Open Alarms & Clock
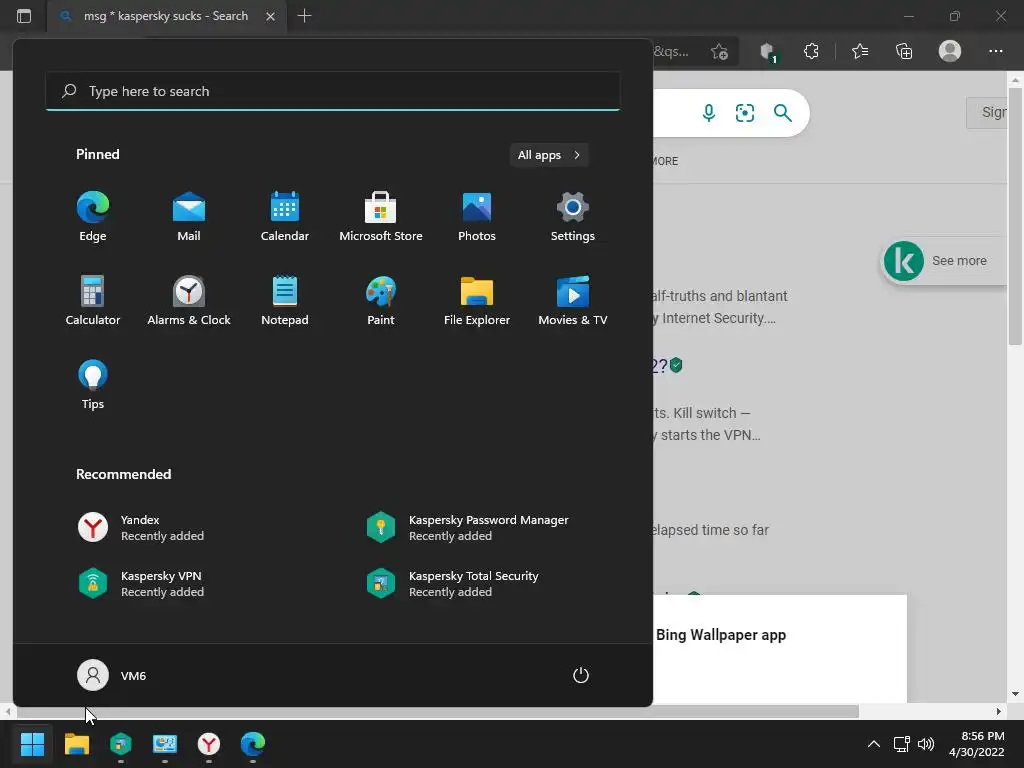 click(189, 301)
